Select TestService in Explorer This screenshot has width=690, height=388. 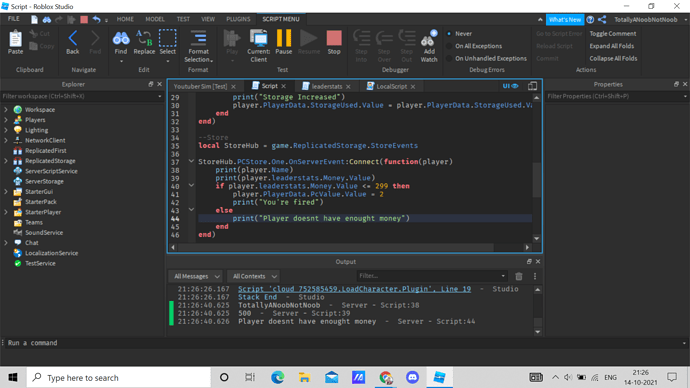(40, 264)
